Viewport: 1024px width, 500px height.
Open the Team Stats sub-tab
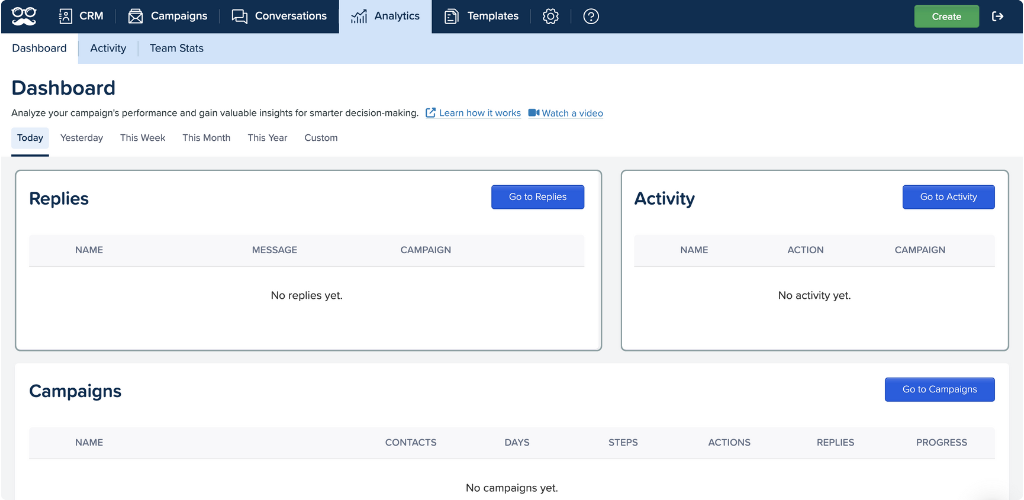tap(176, 48)
